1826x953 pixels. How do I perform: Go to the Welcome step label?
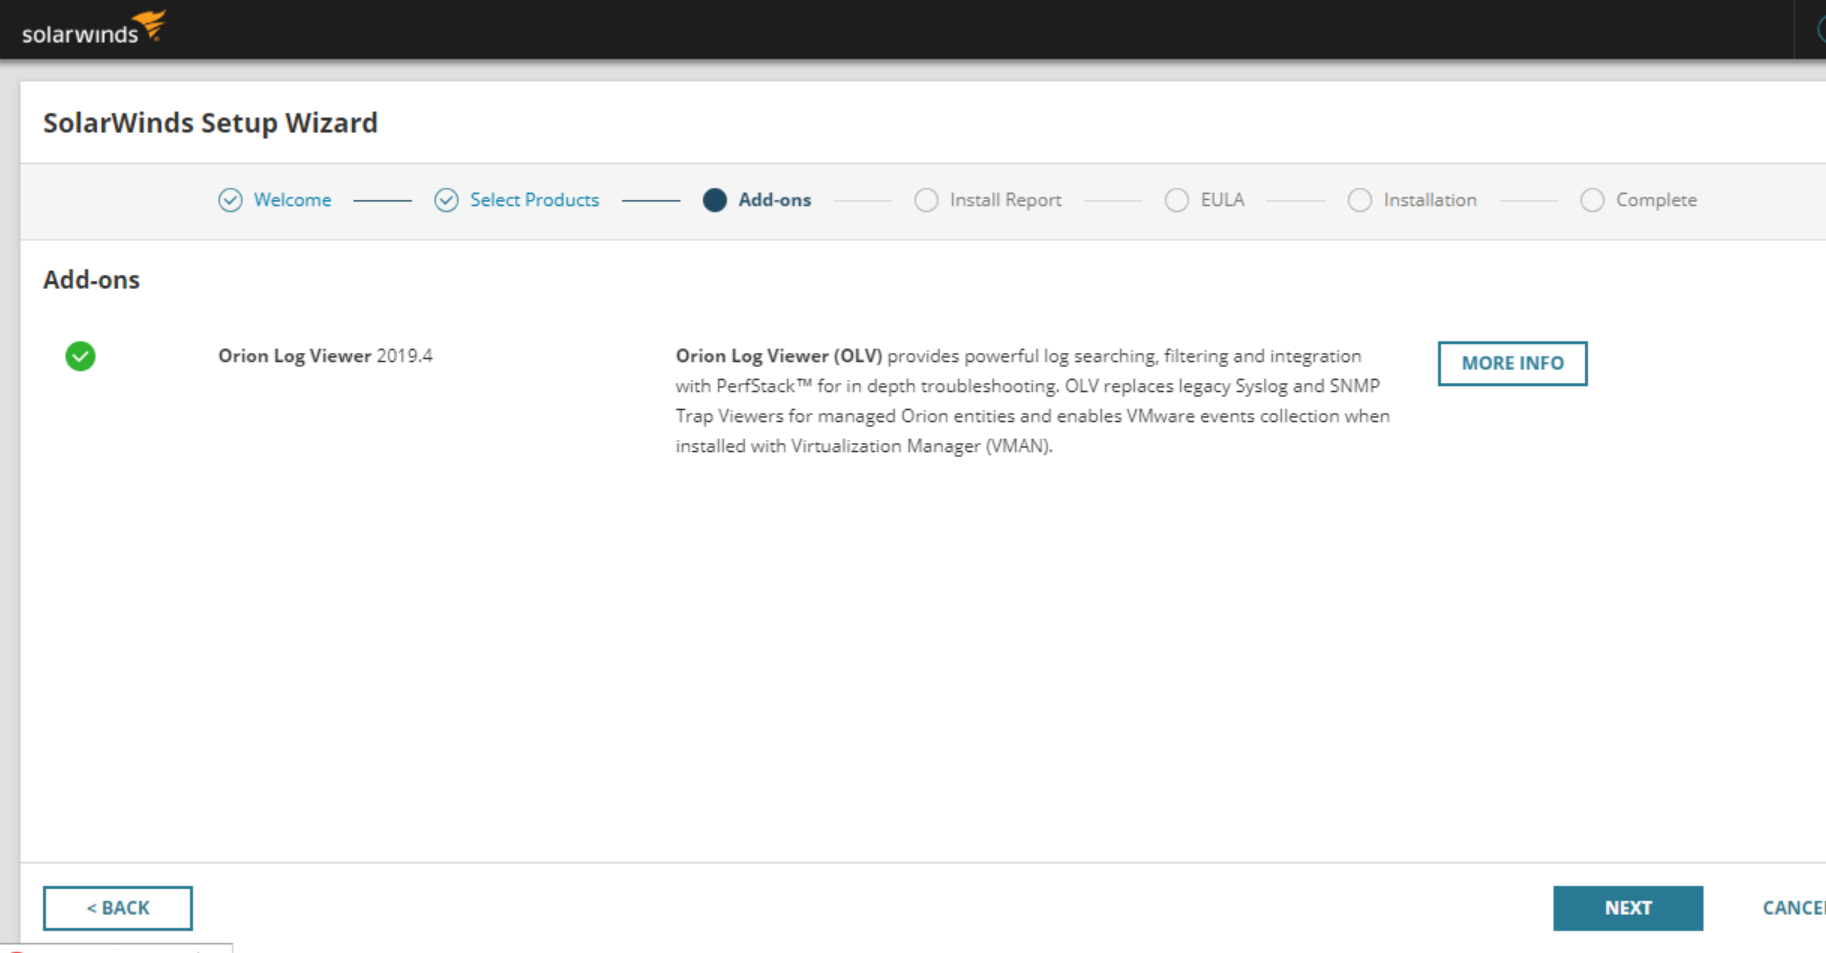click(x=292, y=200)
